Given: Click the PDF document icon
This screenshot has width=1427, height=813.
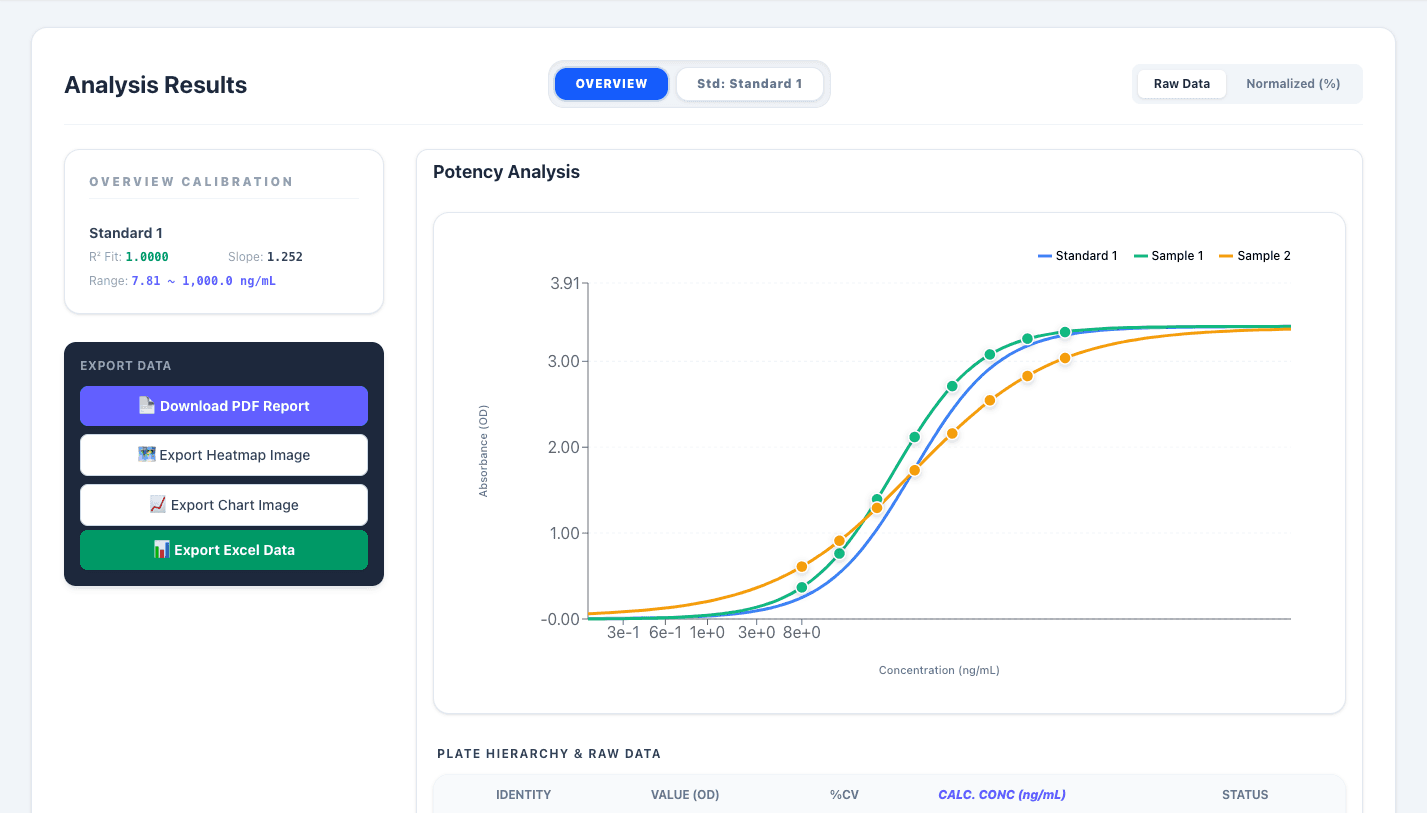Looking at the screenshot, I should 147,406.
